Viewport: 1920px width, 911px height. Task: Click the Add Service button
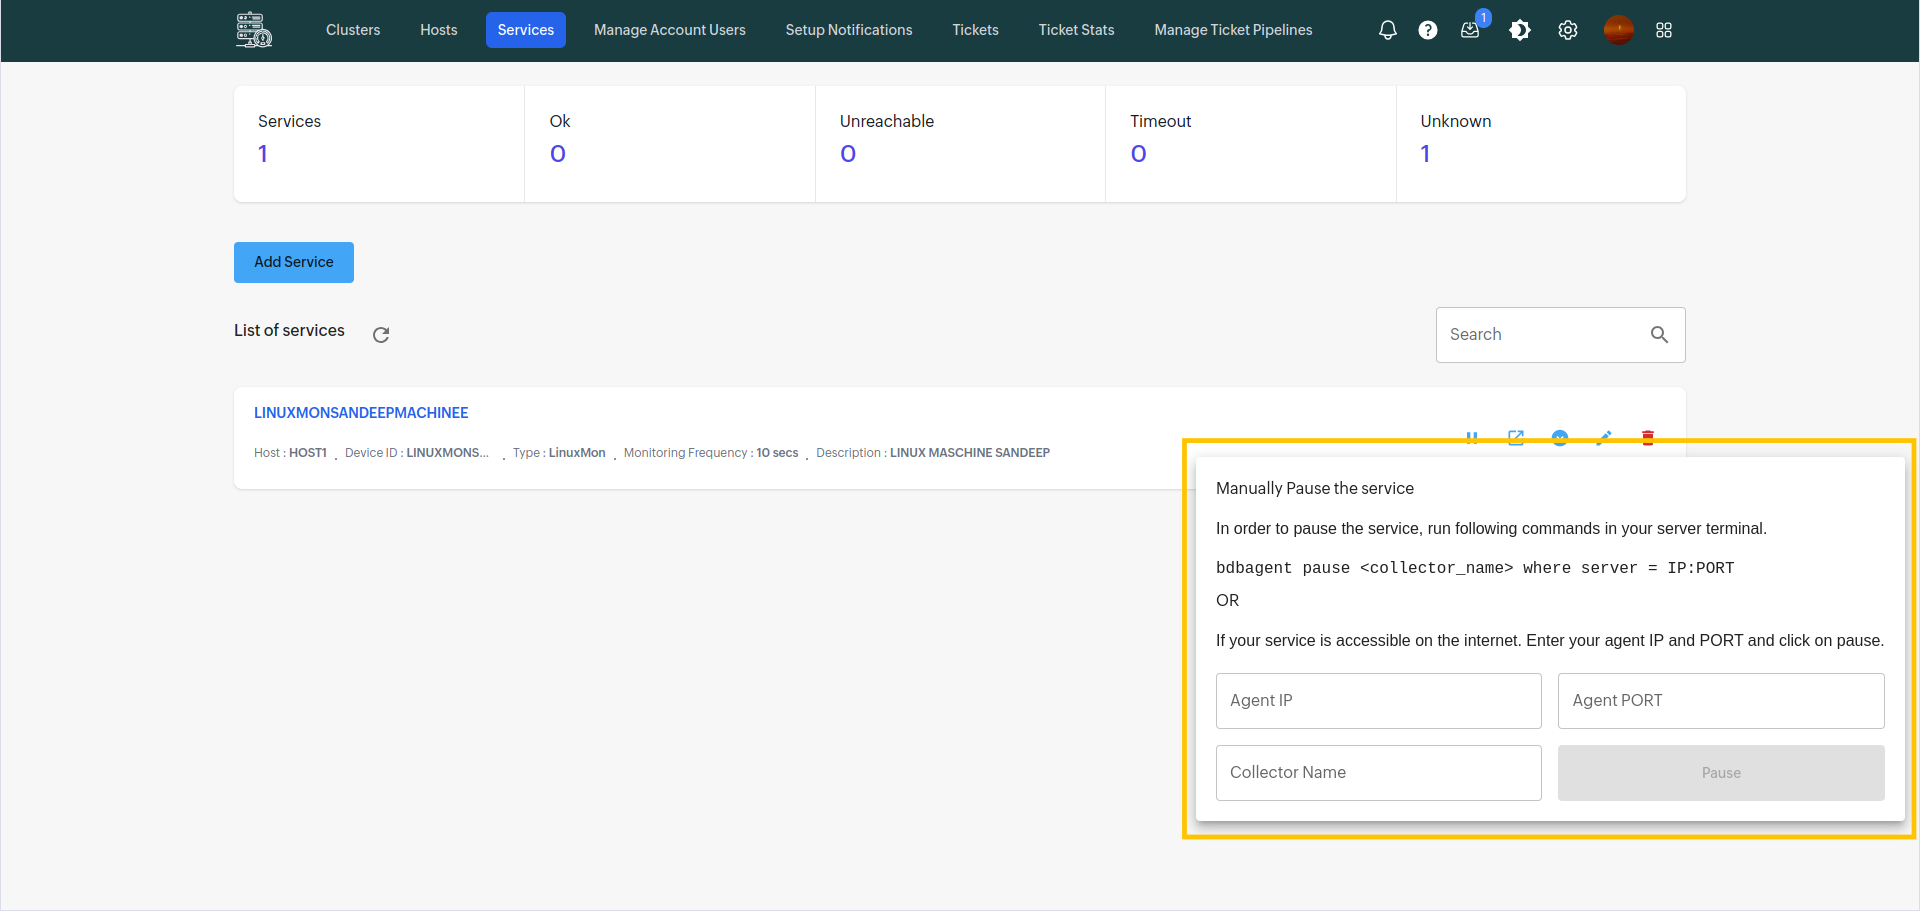tap(294, 262)
